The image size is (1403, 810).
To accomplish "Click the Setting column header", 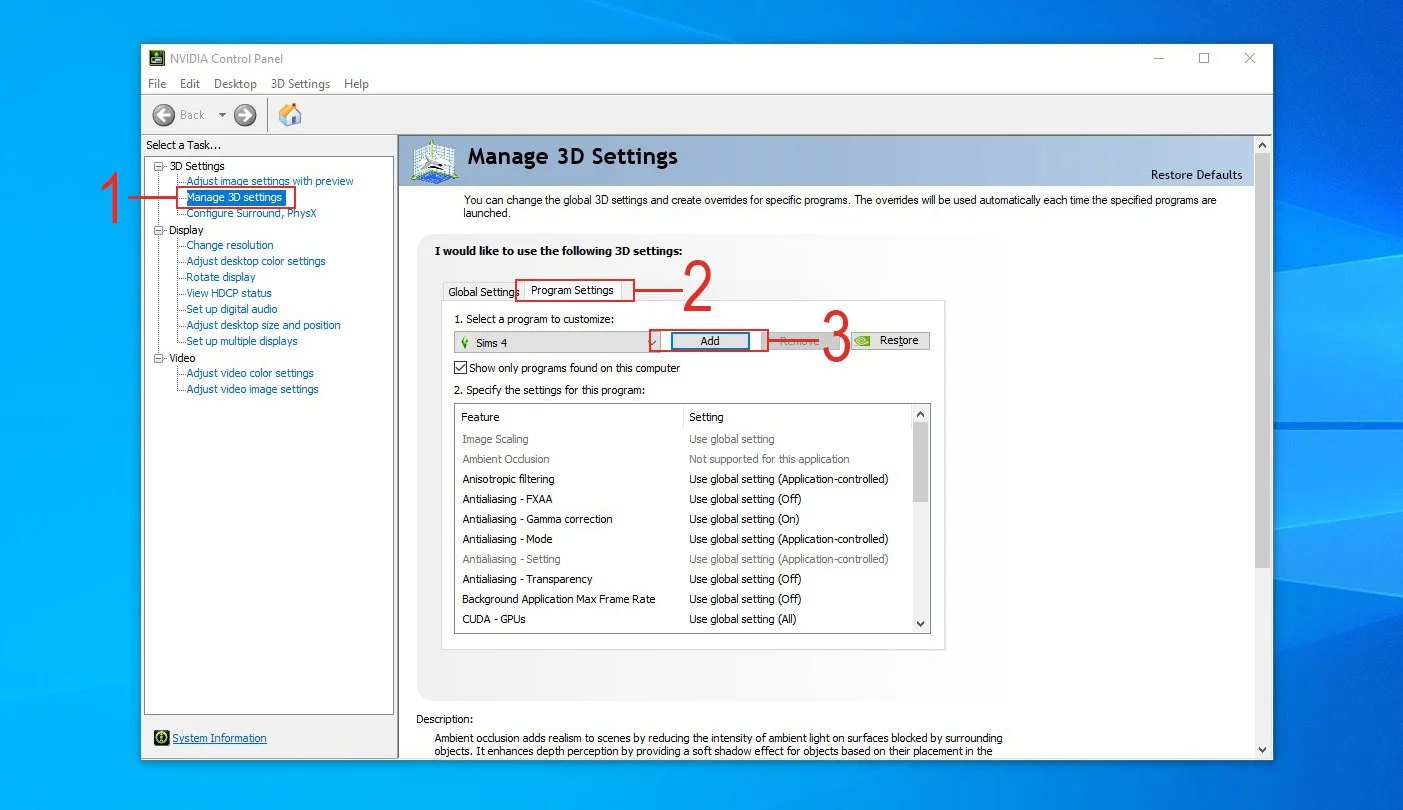I will (x=797, y=417).
